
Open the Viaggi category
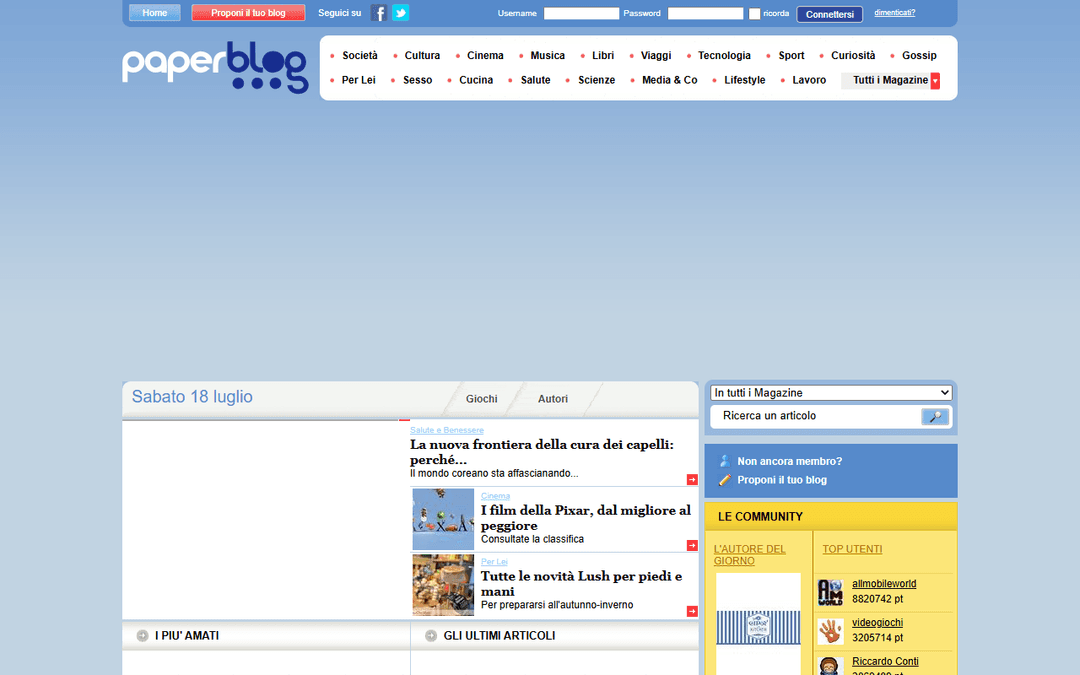tap(656, 56)
